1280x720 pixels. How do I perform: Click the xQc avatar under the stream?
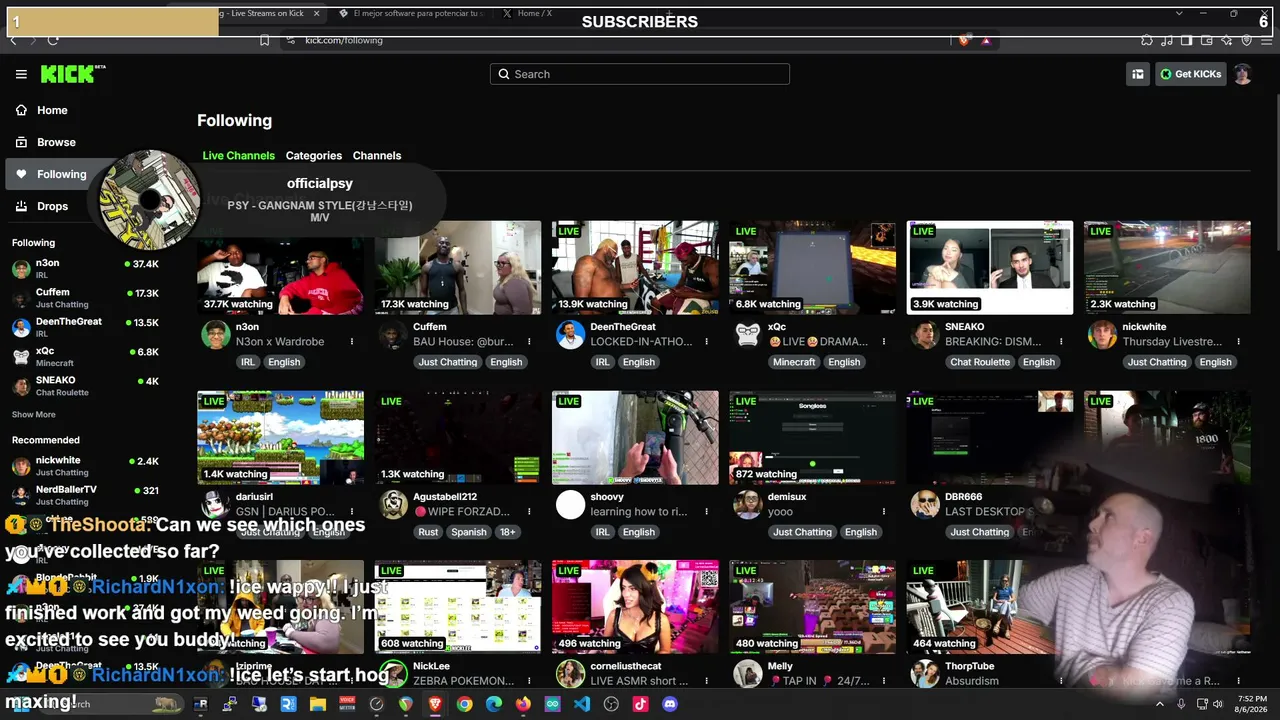click(748, 335)
